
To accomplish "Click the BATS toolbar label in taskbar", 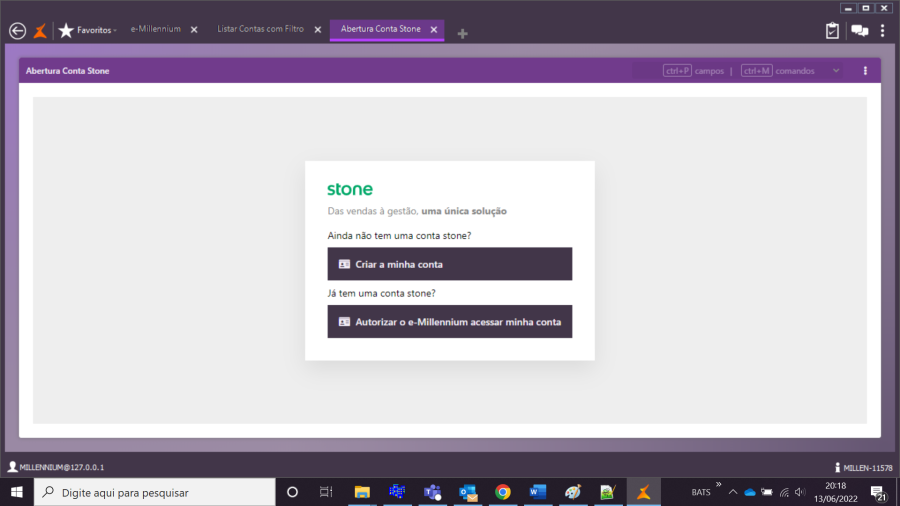I will 700,492.
